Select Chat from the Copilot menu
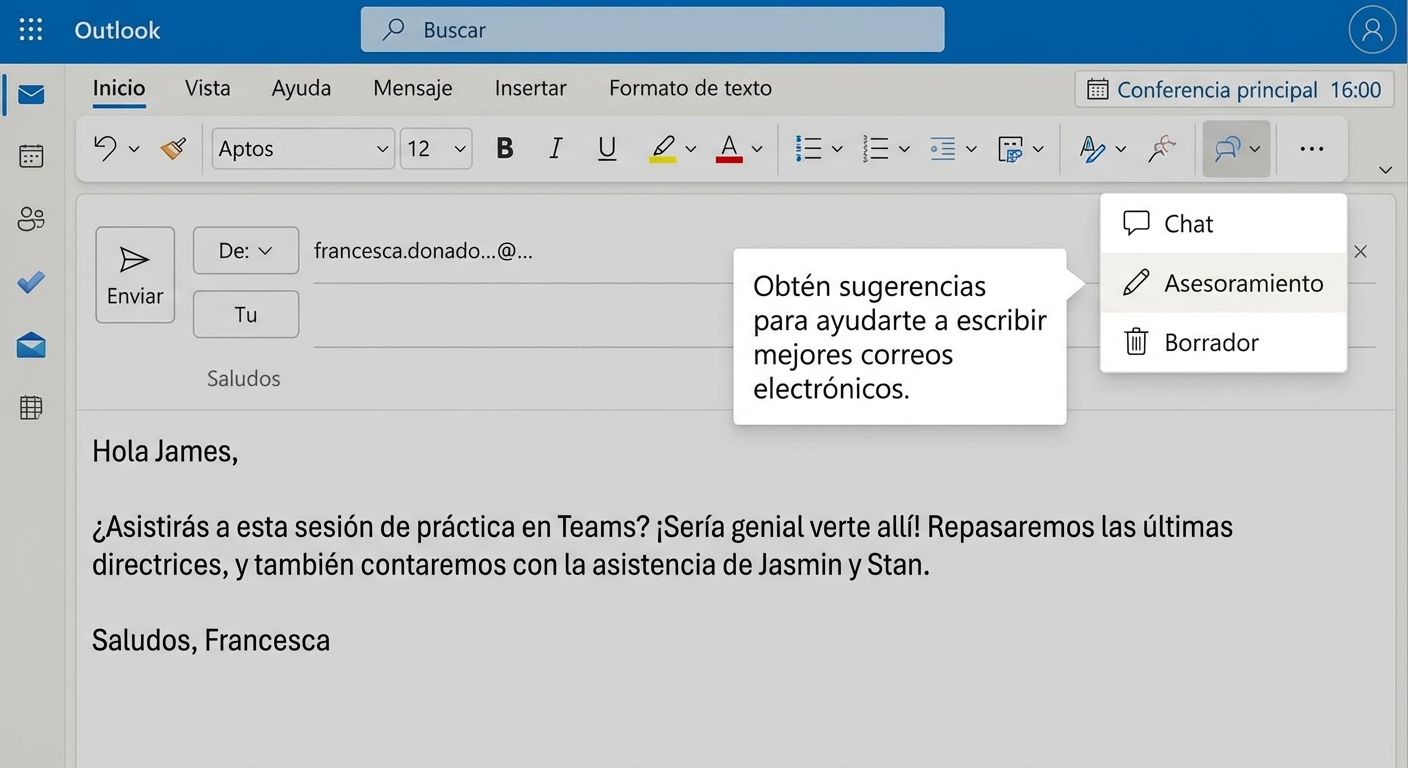The width and height of the screenshot is (1408, 768). click(1188, 223)
